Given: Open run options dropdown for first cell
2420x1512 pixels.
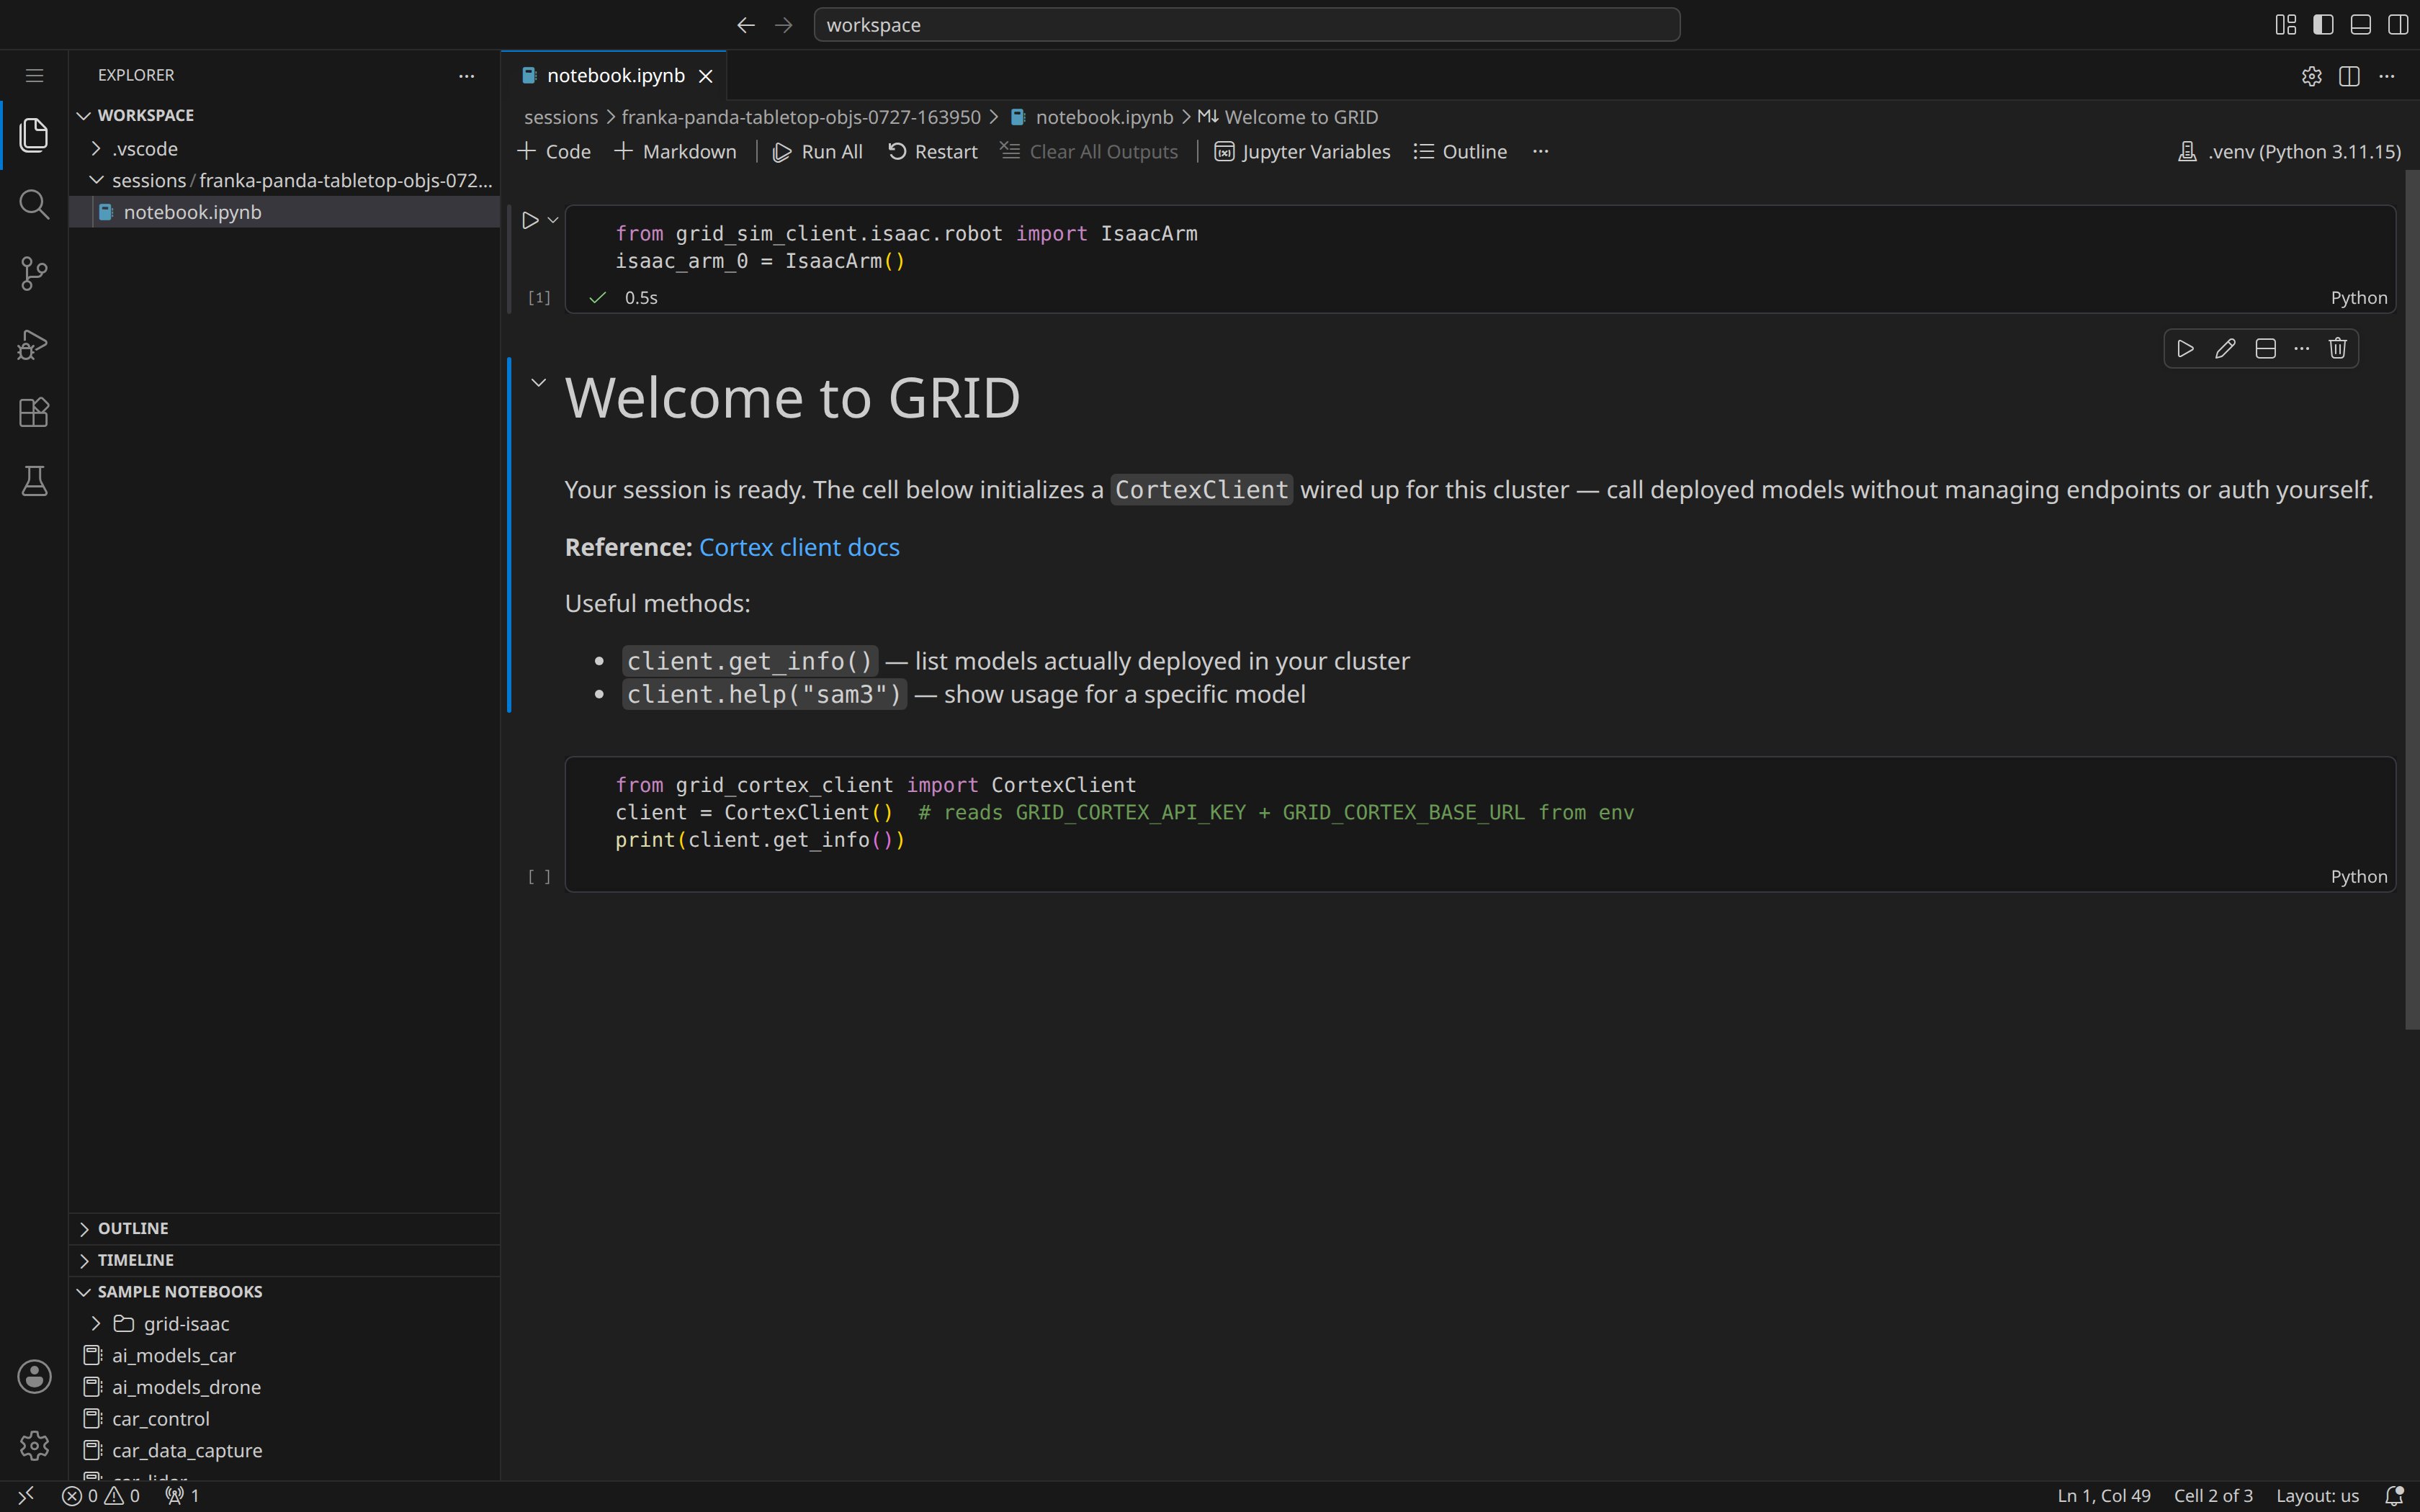Looking at the screenshot, I should 553,220.
